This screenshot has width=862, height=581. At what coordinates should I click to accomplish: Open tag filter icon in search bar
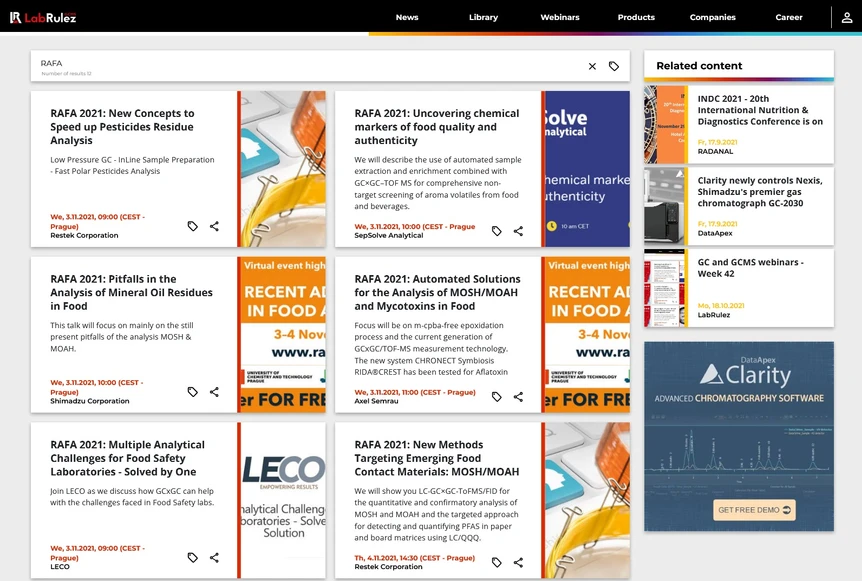click(x=614, y=67)
